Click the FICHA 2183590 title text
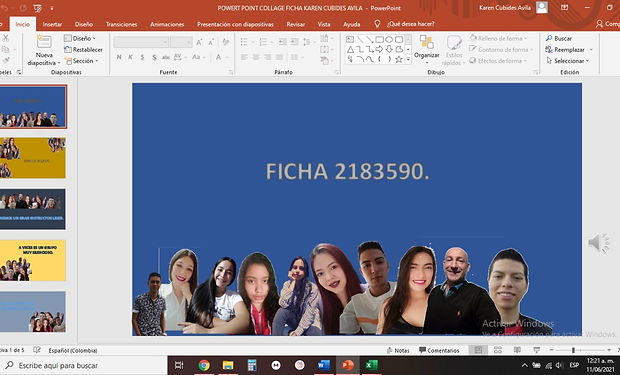Image resolution: width=620 pixels, height=375 pixels. point(347,171)
